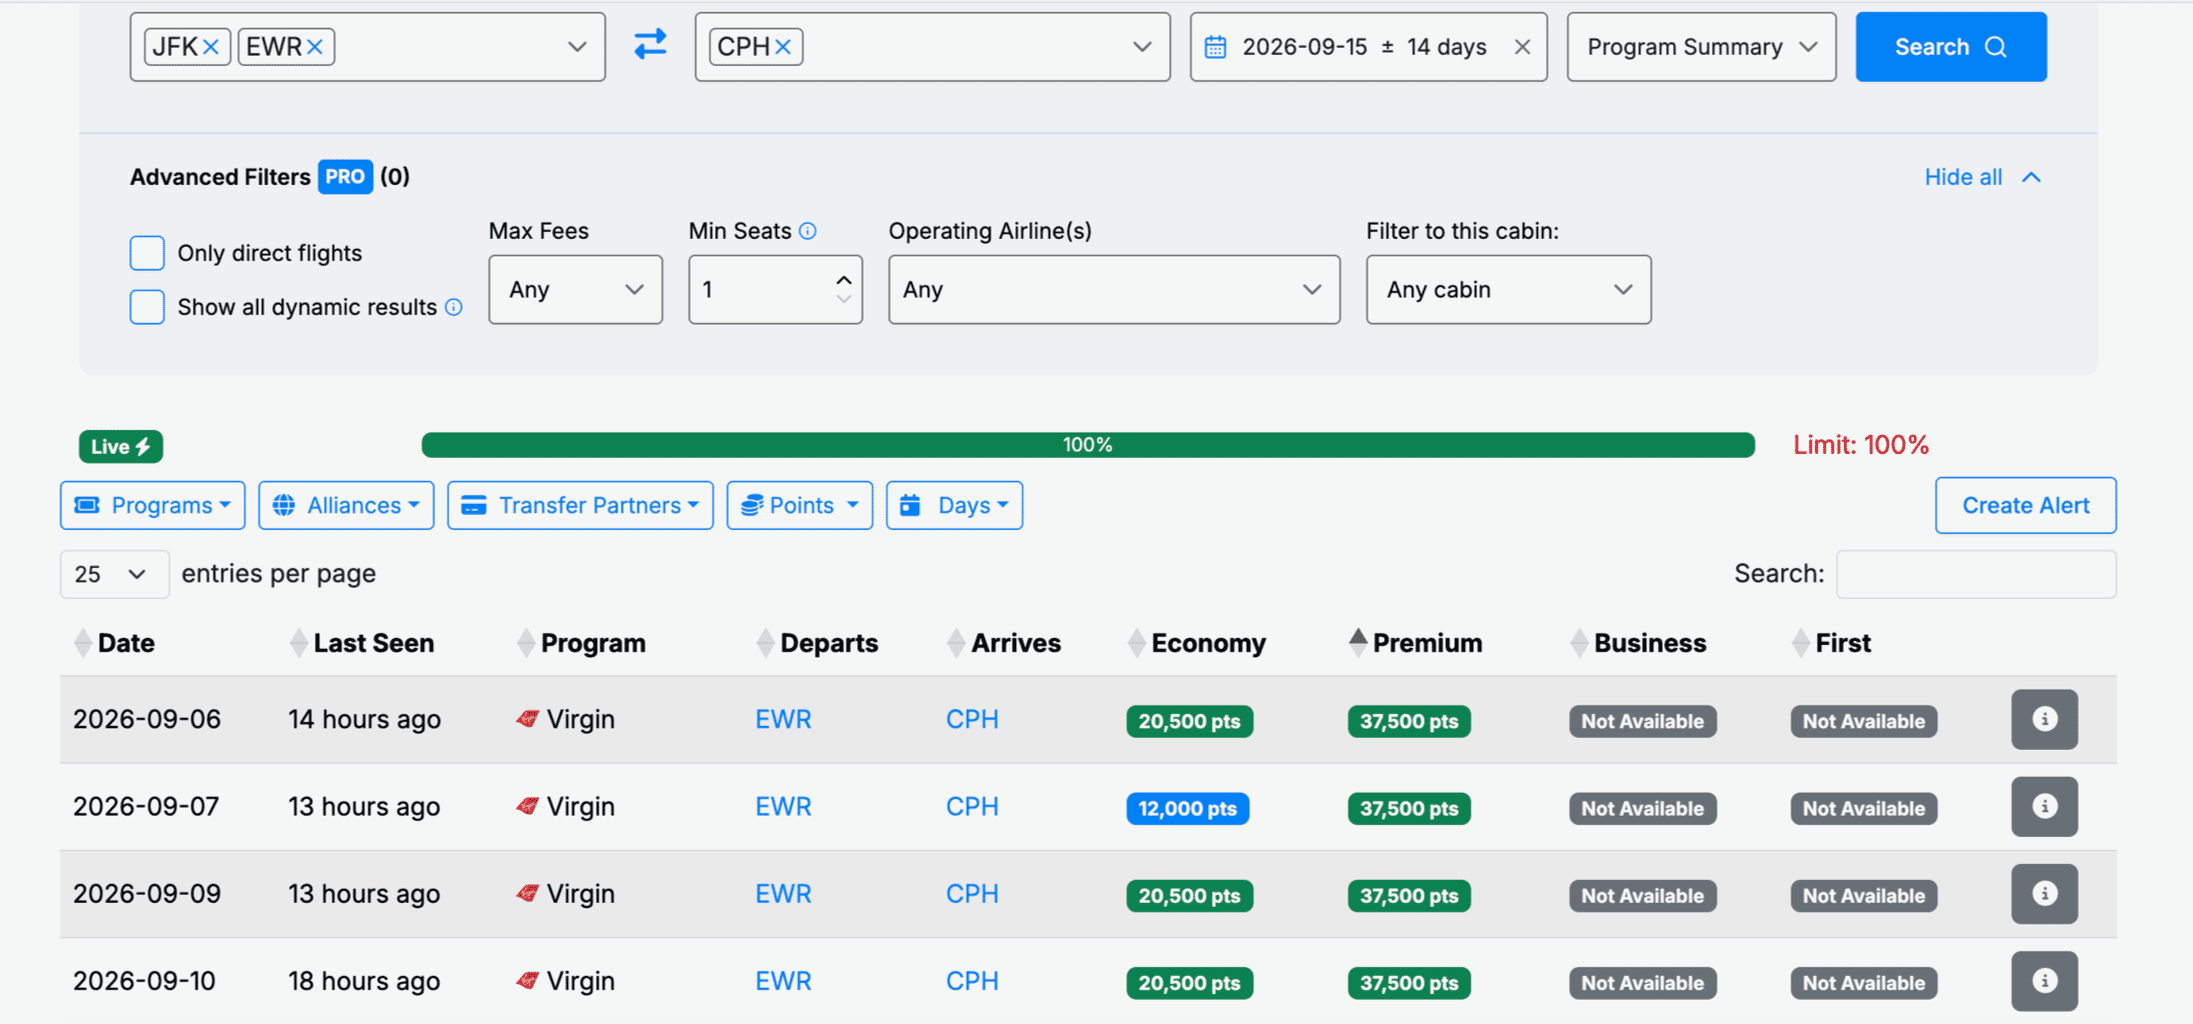Sort table by Economy column
Image resolution: width=2193 pixels, height=1024 pixels.
click(1197, 643)
